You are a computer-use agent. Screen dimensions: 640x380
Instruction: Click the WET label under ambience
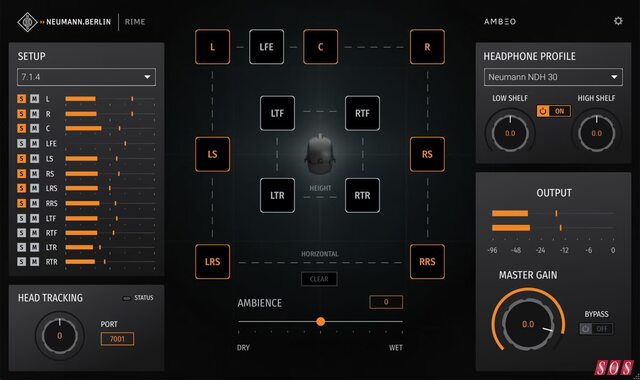[396, 348]
